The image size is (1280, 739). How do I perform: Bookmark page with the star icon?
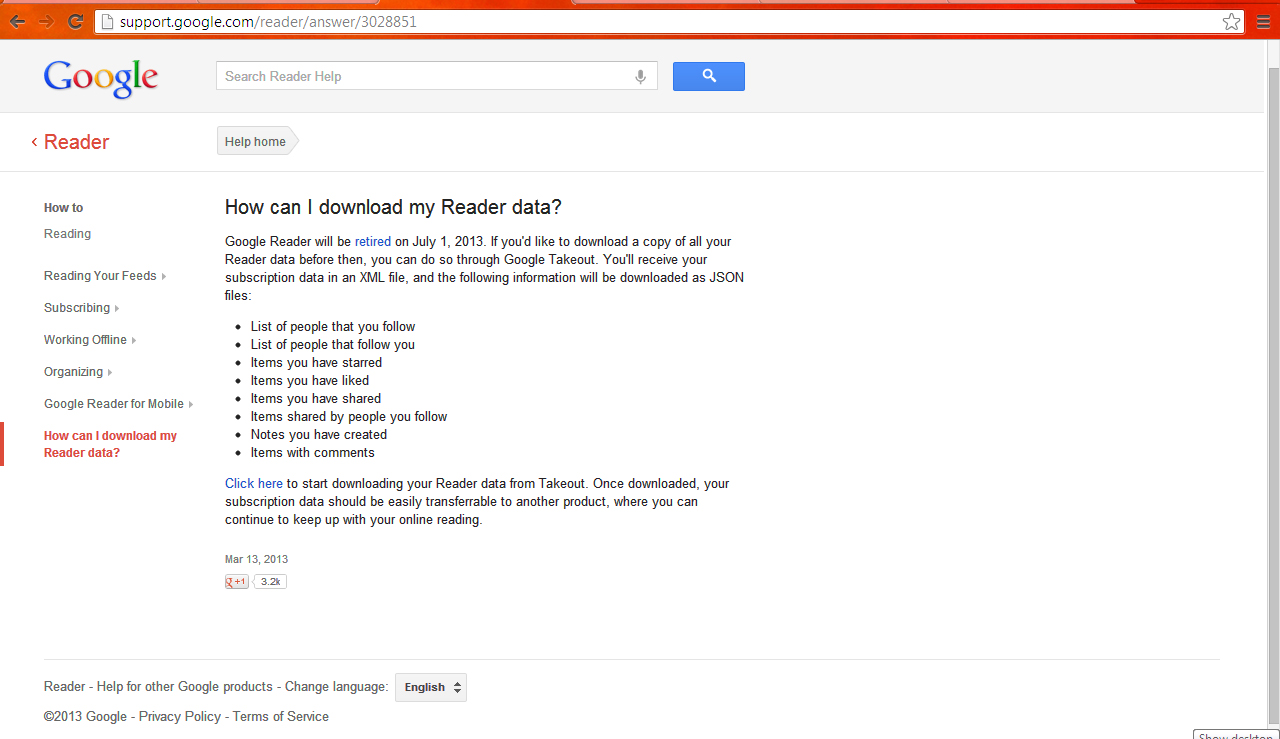tap(1231, 21)
